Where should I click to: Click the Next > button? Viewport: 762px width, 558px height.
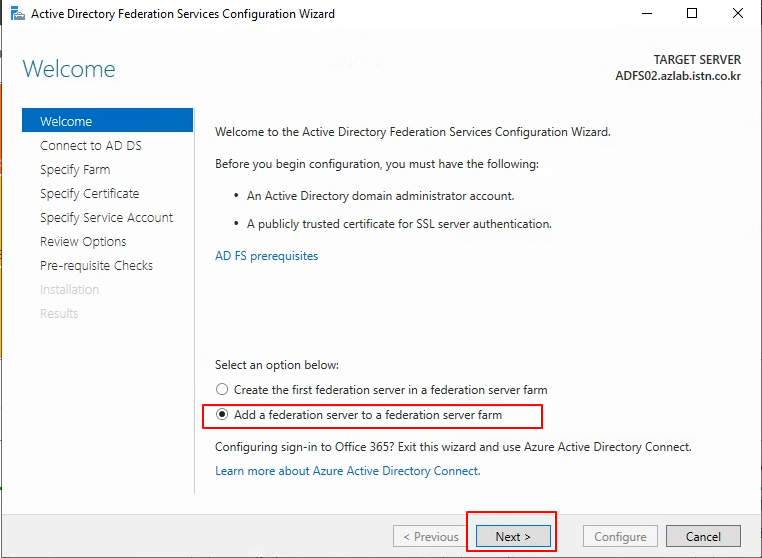coord(513,536)
